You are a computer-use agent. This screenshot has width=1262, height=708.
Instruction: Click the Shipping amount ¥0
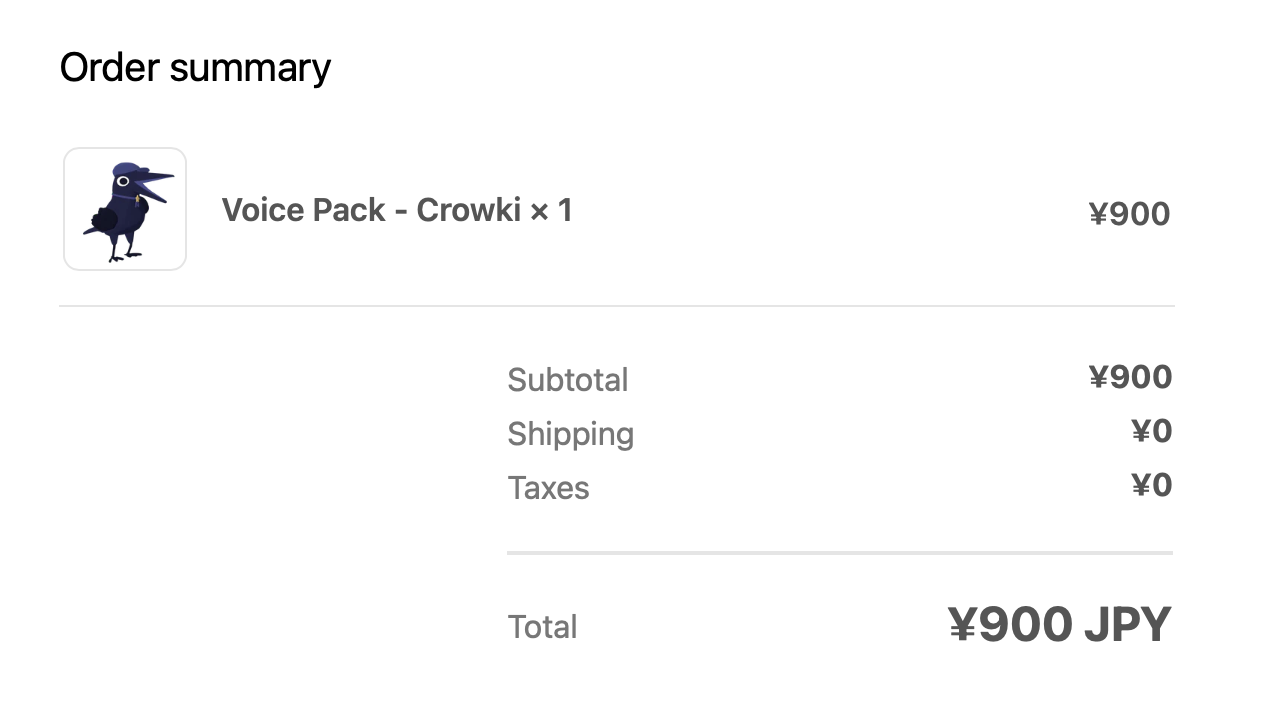pos(1151,431)
